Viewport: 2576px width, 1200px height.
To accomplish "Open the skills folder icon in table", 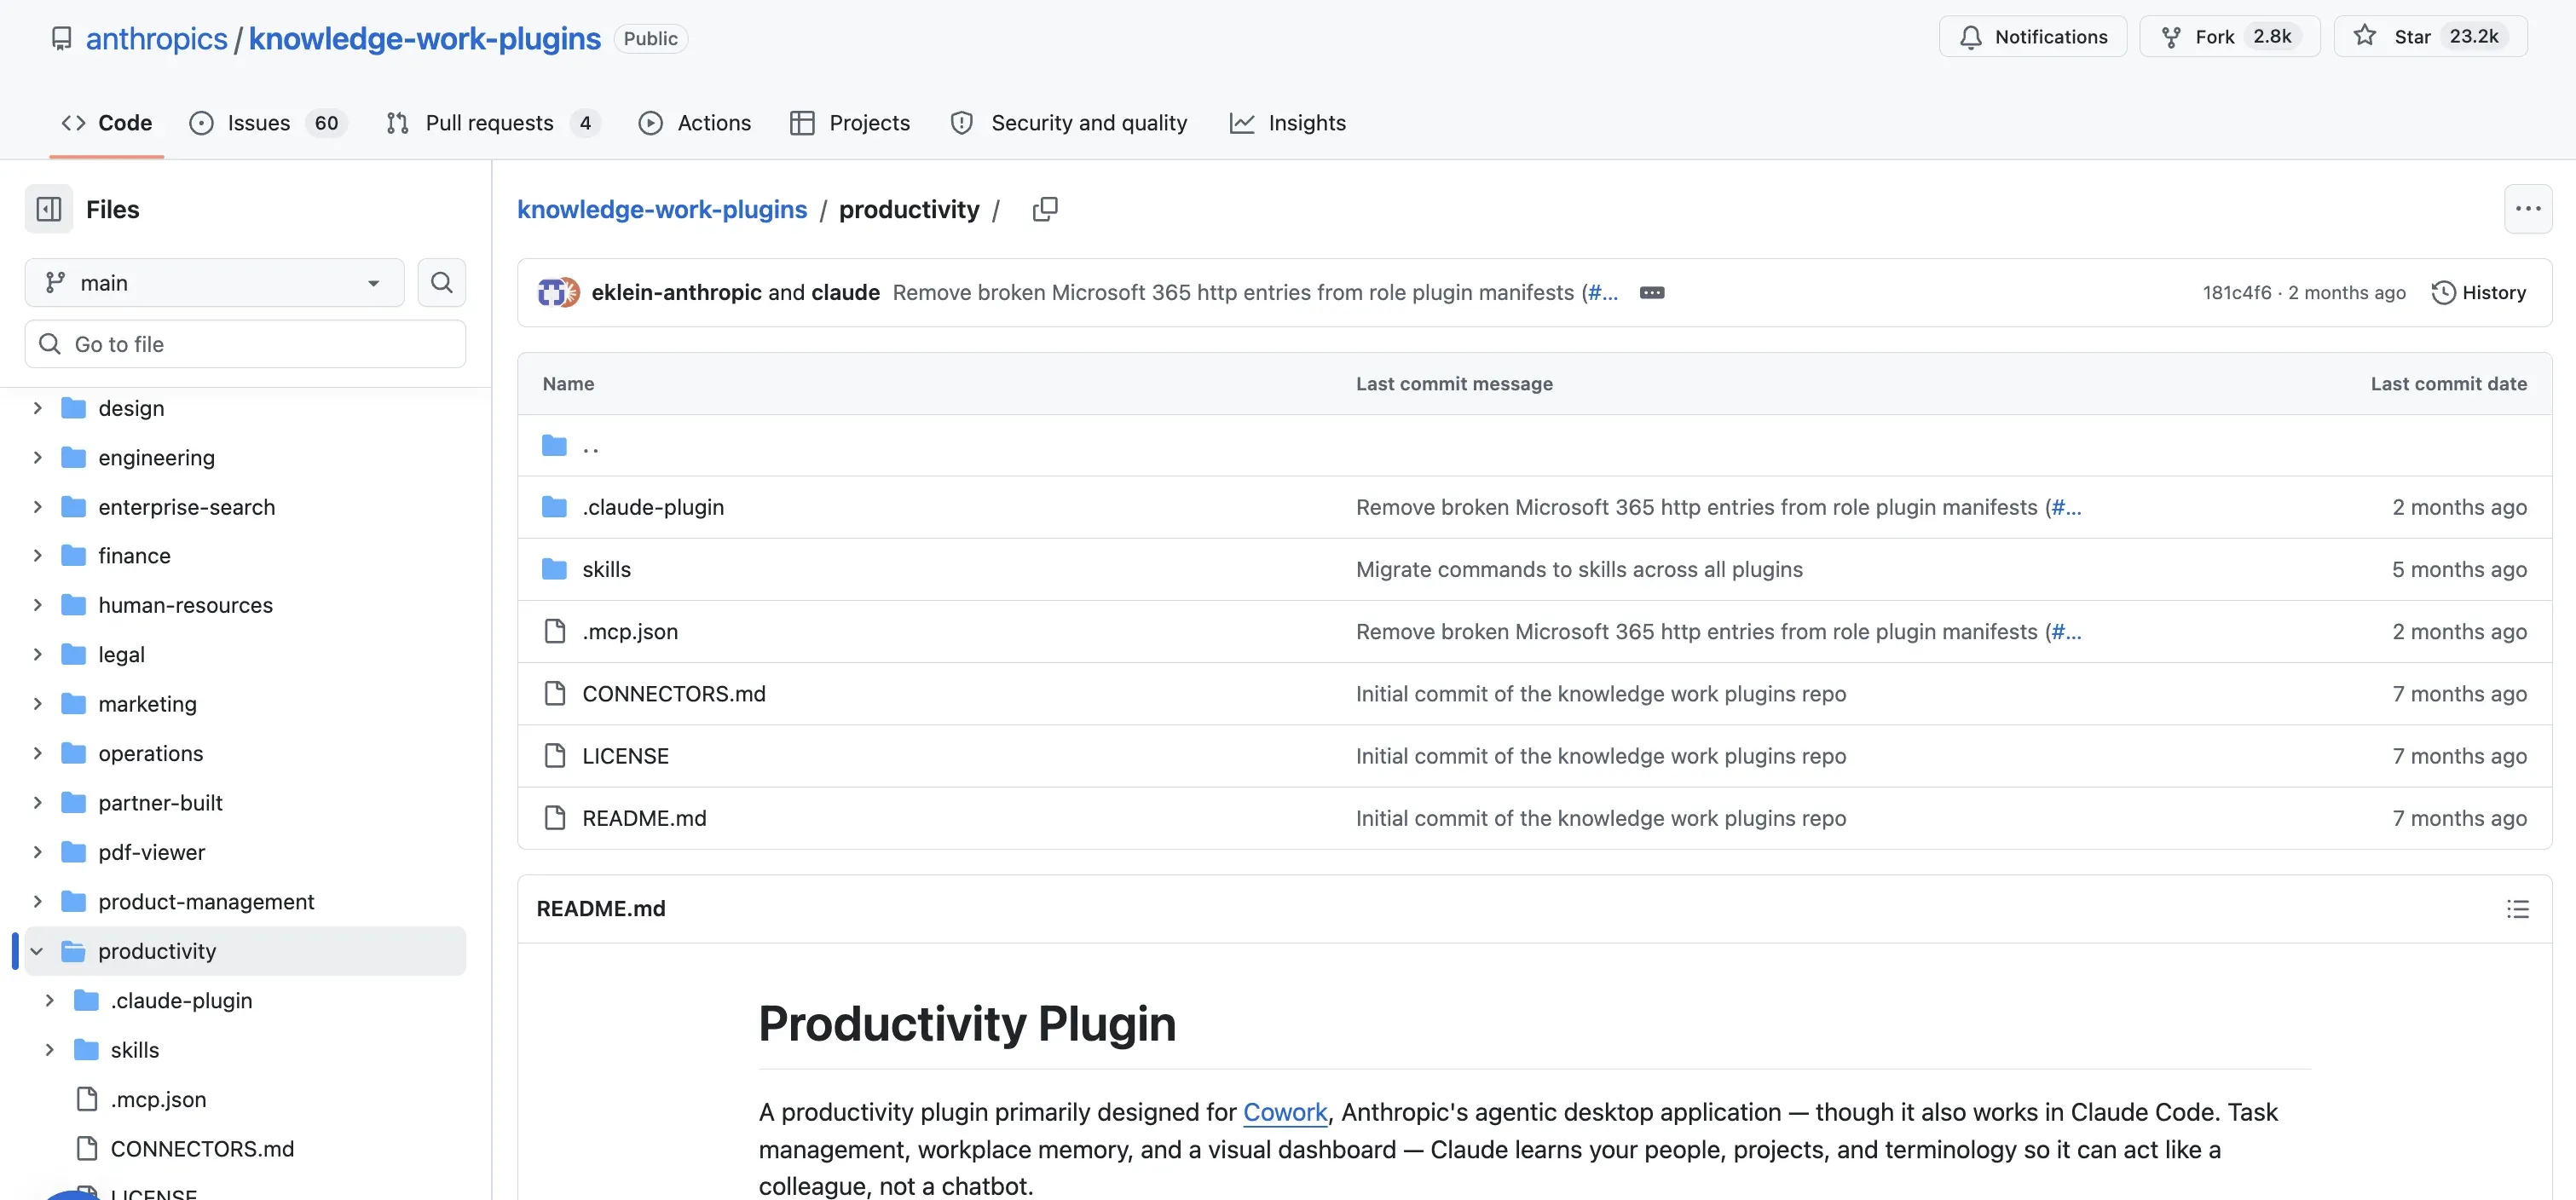I will coord(554,569).
